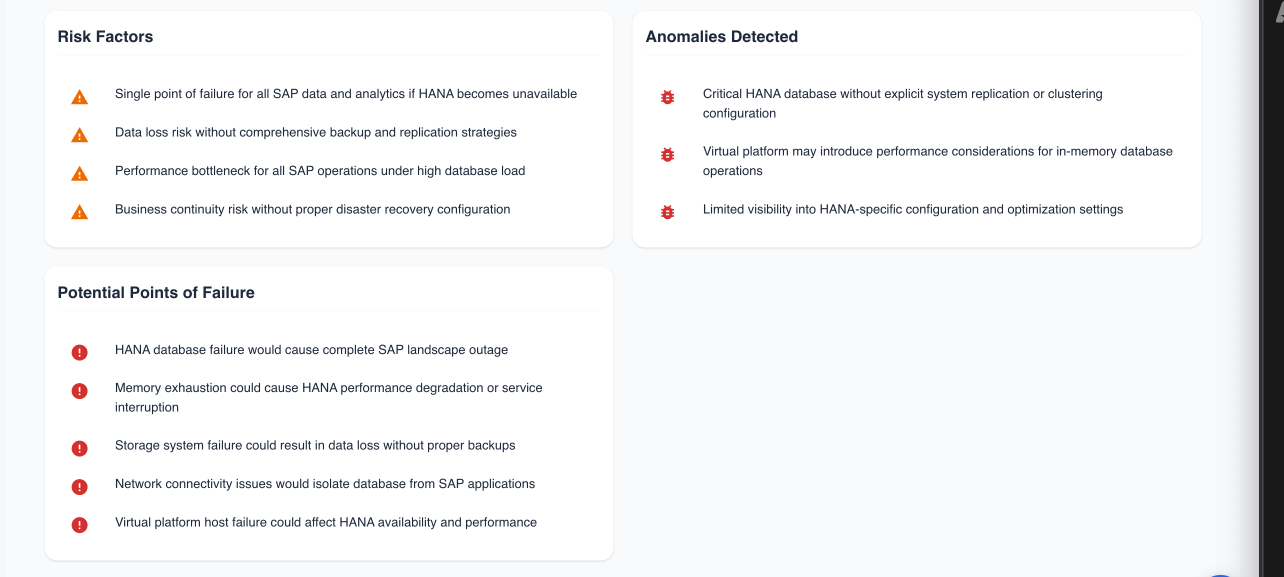Click the warning icon next to "Data loss risk"
The height and width of the screenshot is (577, 1284).
(79, 134)
